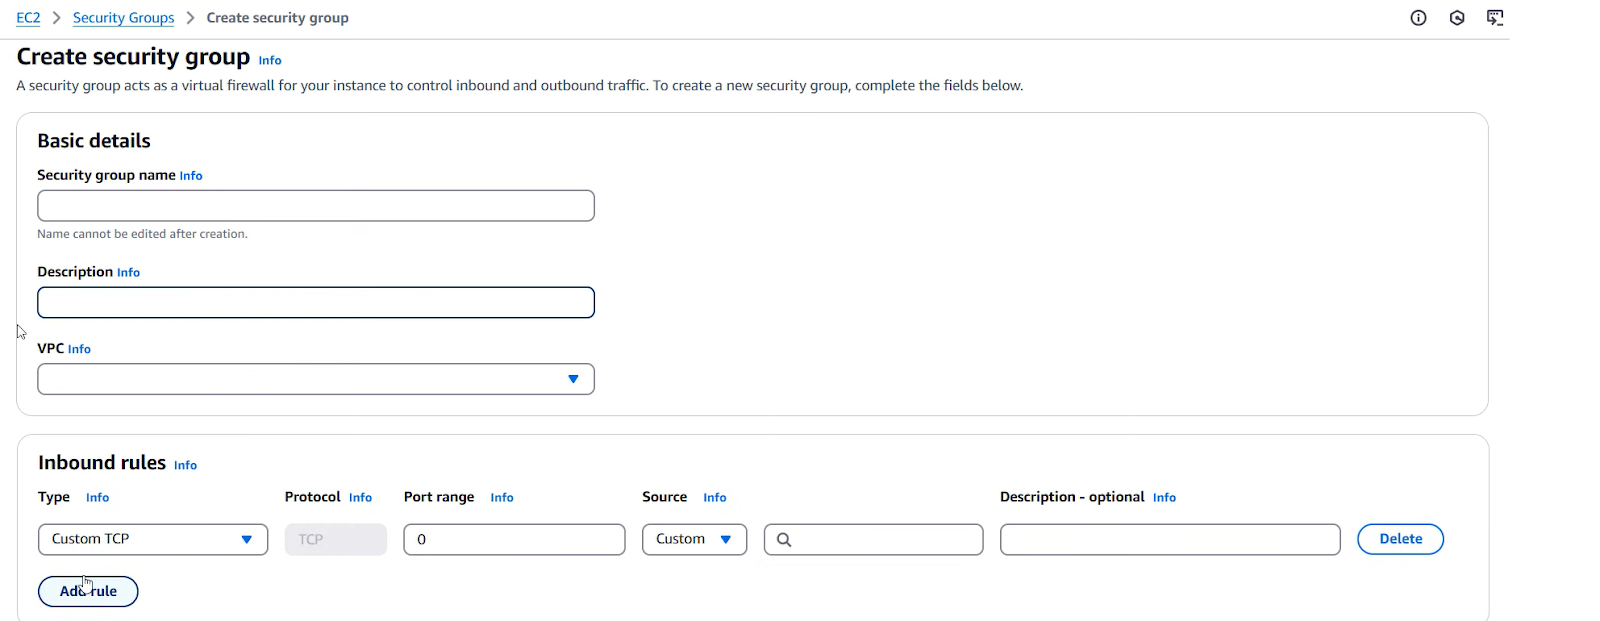This screenshot has width=1600, height=621.
Task: Focus the Security group name field
Action: click(x=316, y=206)
